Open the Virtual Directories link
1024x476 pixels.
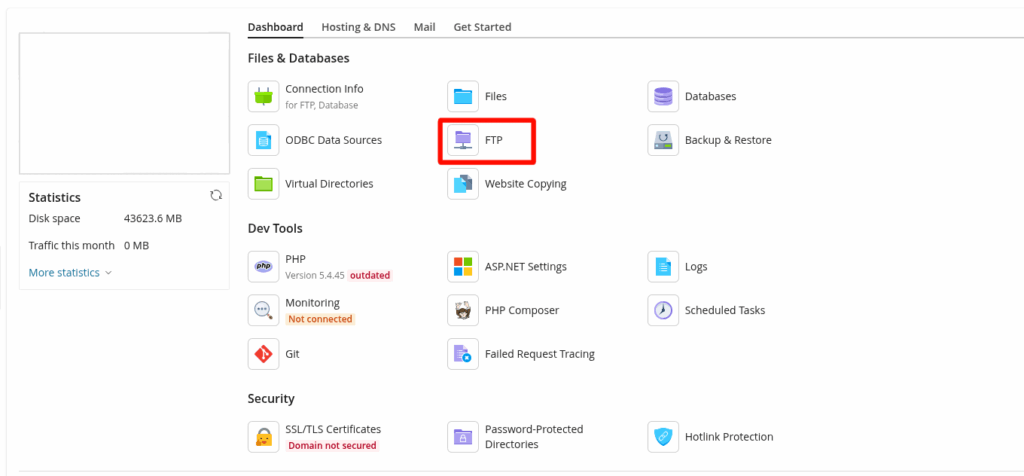[329, 184]
